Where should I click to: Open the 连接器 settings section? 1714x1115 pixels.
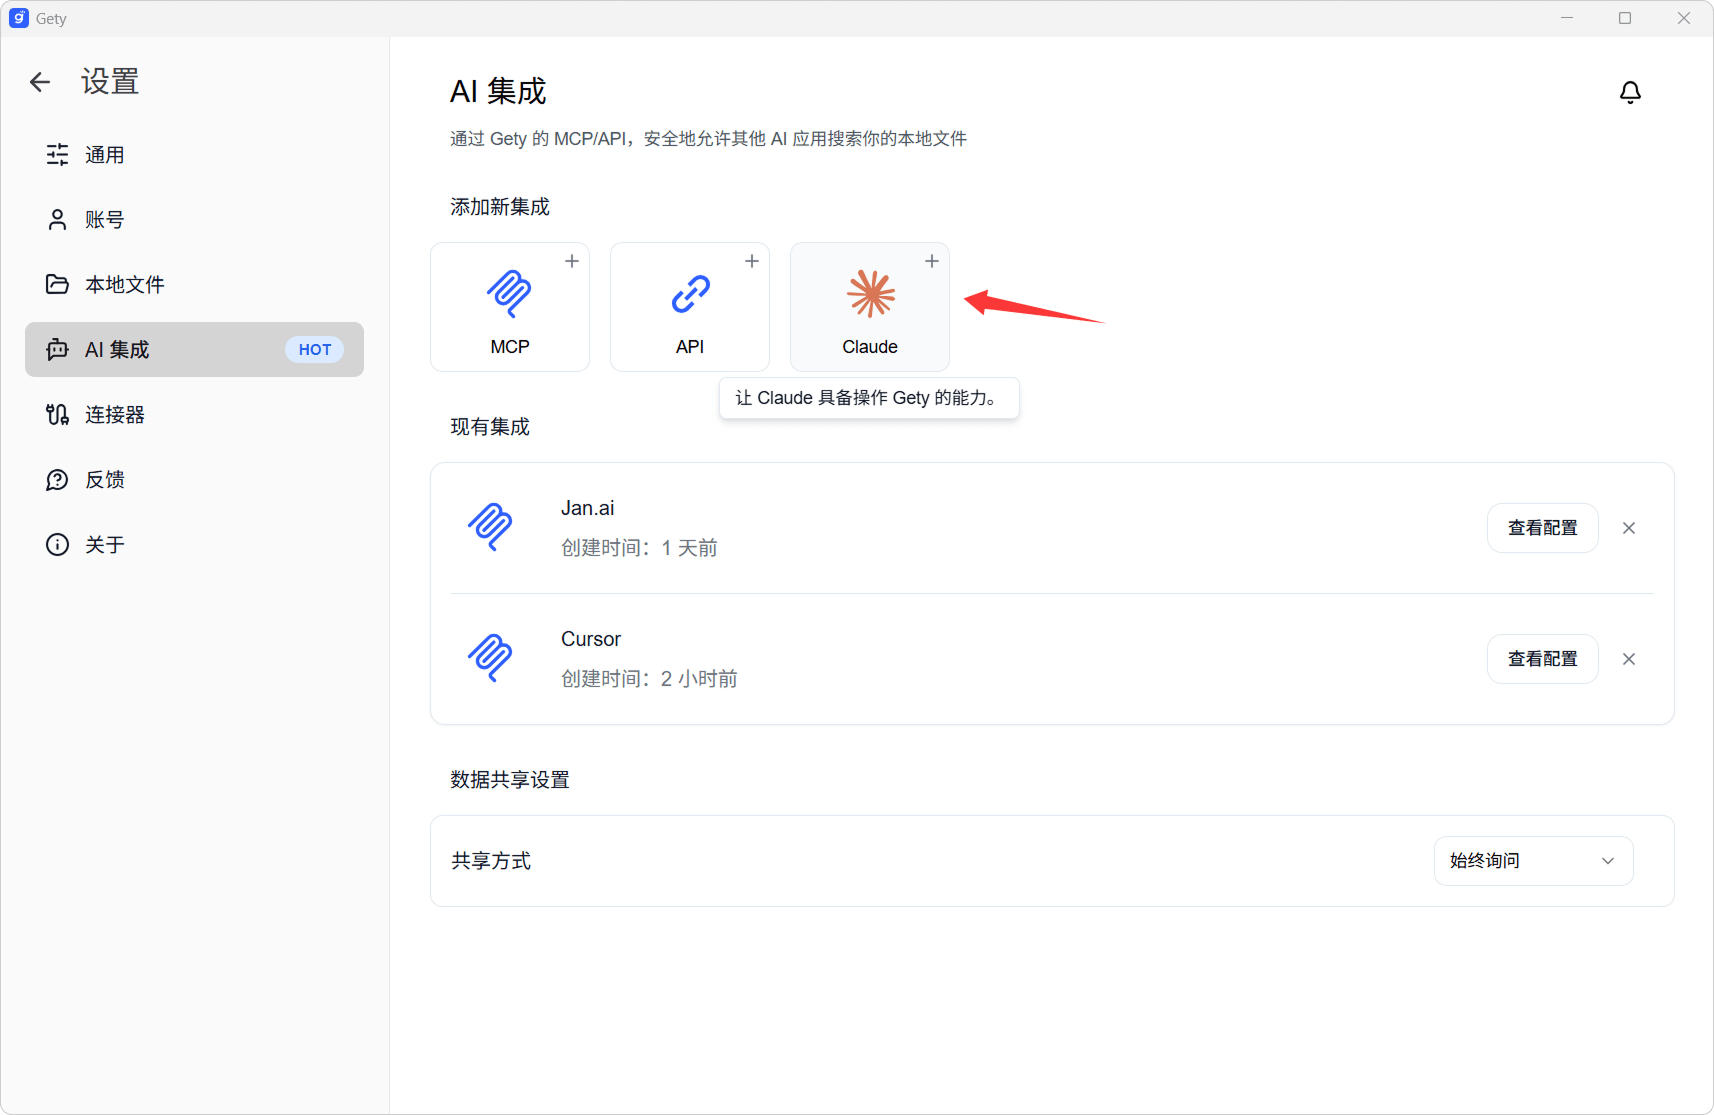pyautogui.click(x=194, y=415)
